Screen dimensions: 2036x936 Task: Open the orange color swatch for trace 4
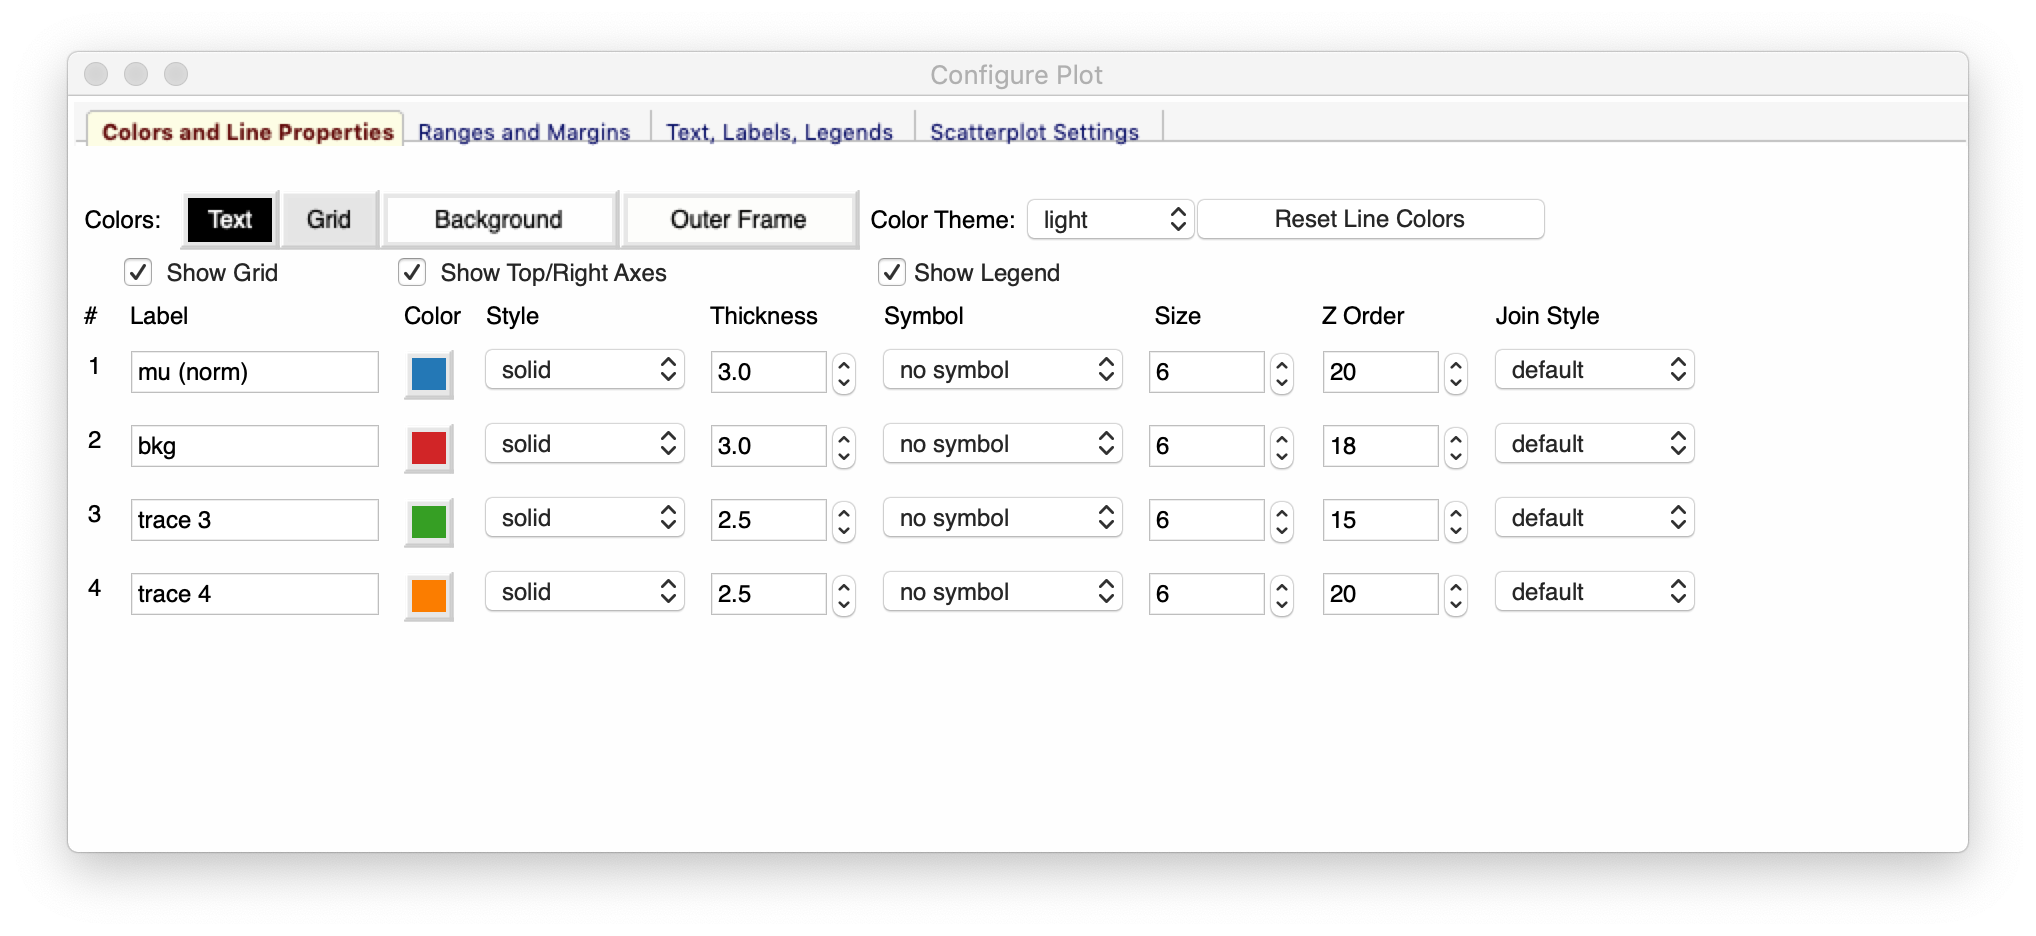429,596
